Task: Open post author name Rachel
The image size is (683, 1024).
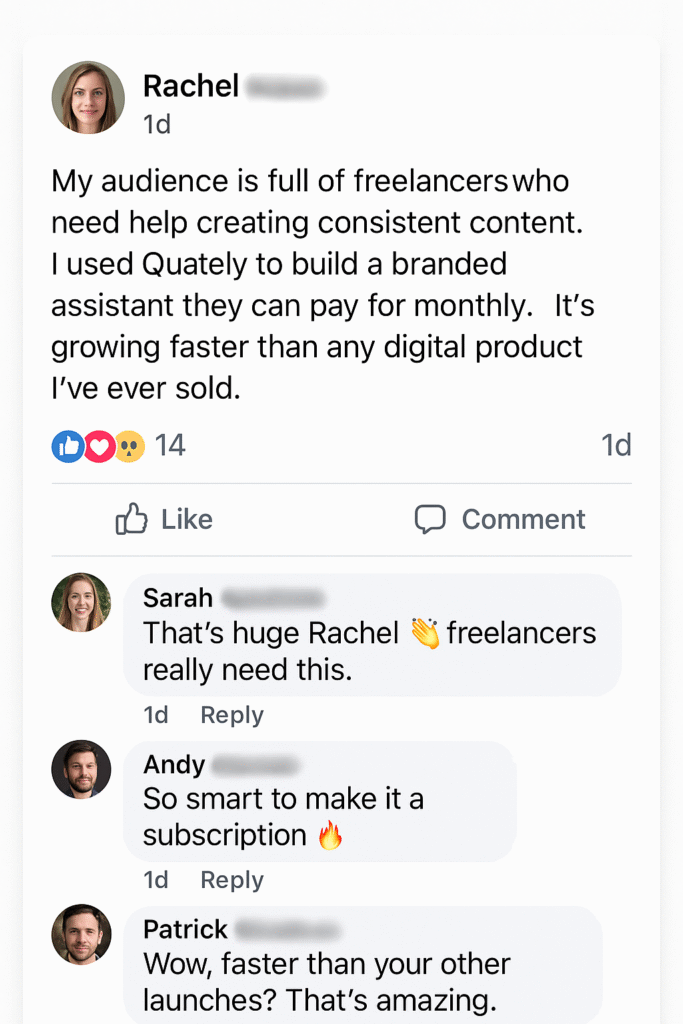Action: [191, 86]
